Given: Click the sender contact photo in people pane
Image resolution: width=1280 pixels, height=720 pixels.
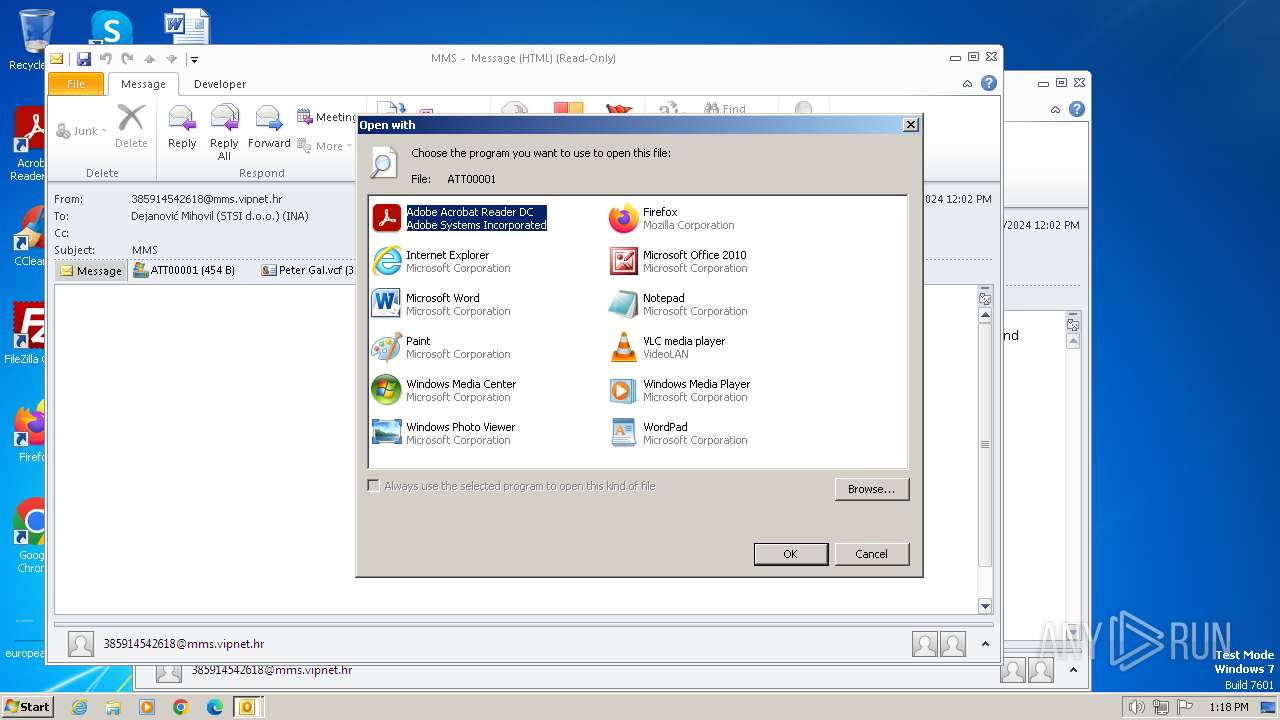Looking at the screenshot, I should (81, 644).
